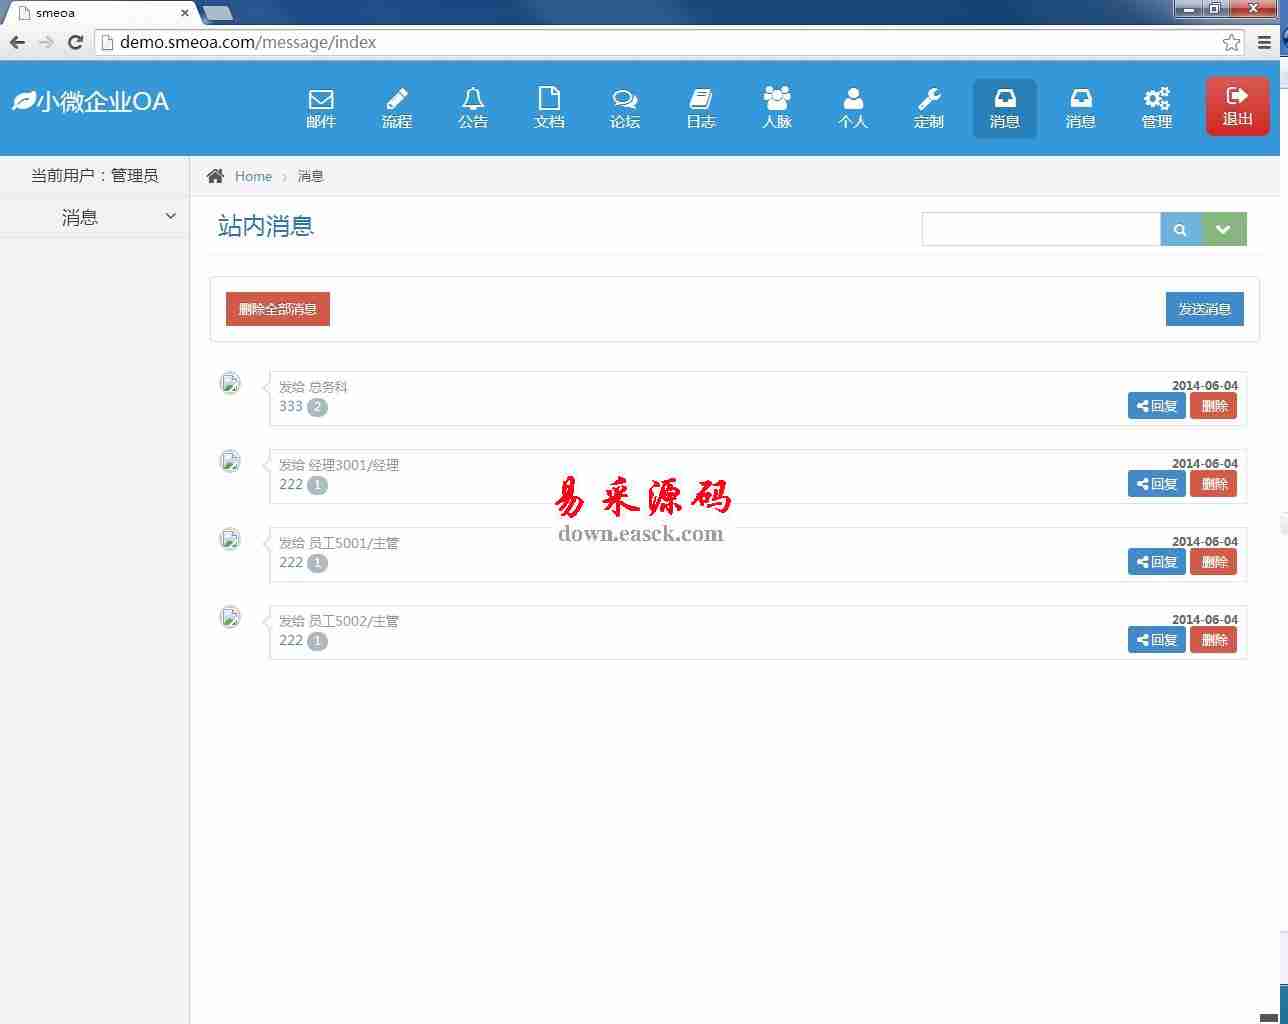The height and width of the screenshot is (1024, 1288).
Task: Delete the 经理3001/经理 message
Action: click(1213, 484)
